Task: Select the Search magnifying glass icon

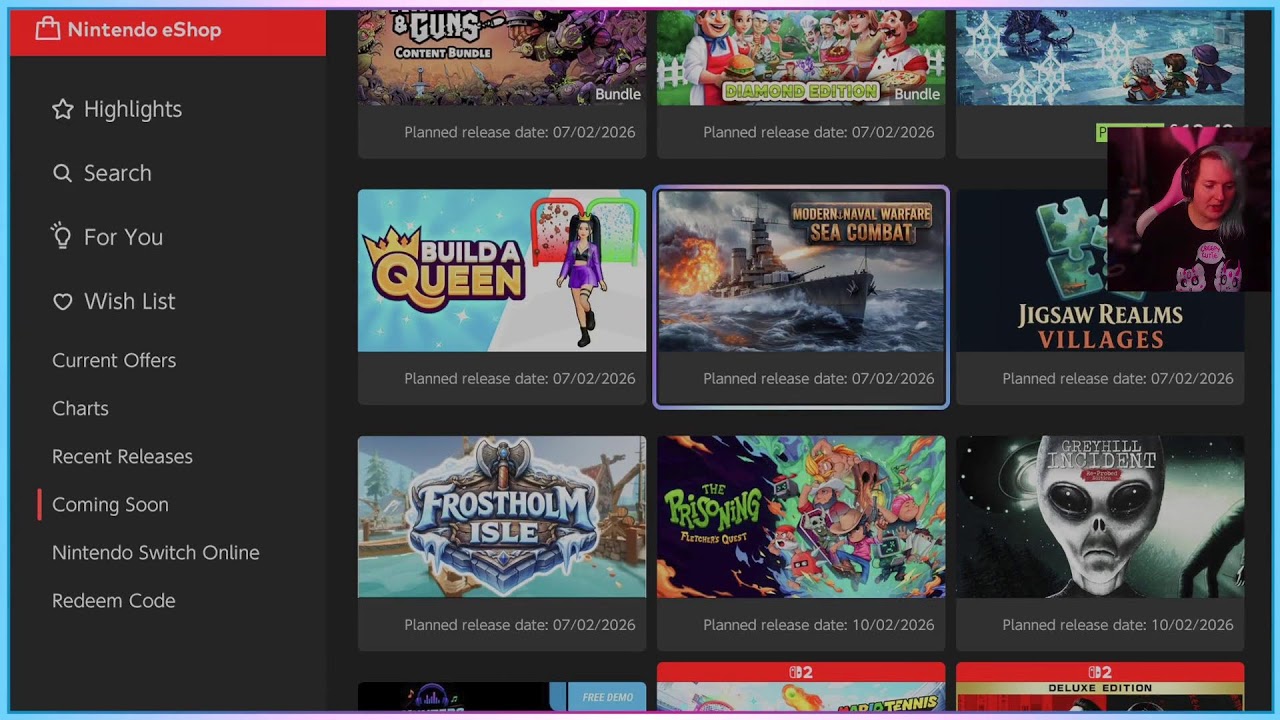Action: click(x=63, y=173)
